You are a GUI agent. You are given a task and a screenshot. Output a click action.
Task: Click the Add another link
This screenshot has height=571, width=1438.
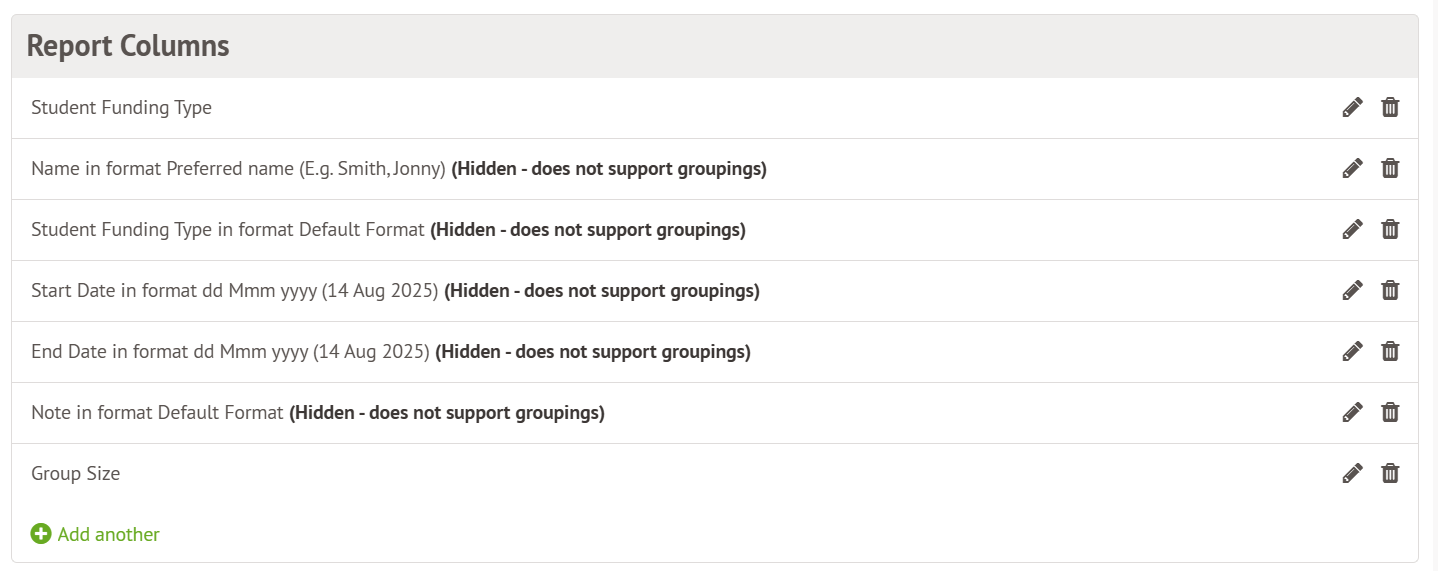(108, 535)
